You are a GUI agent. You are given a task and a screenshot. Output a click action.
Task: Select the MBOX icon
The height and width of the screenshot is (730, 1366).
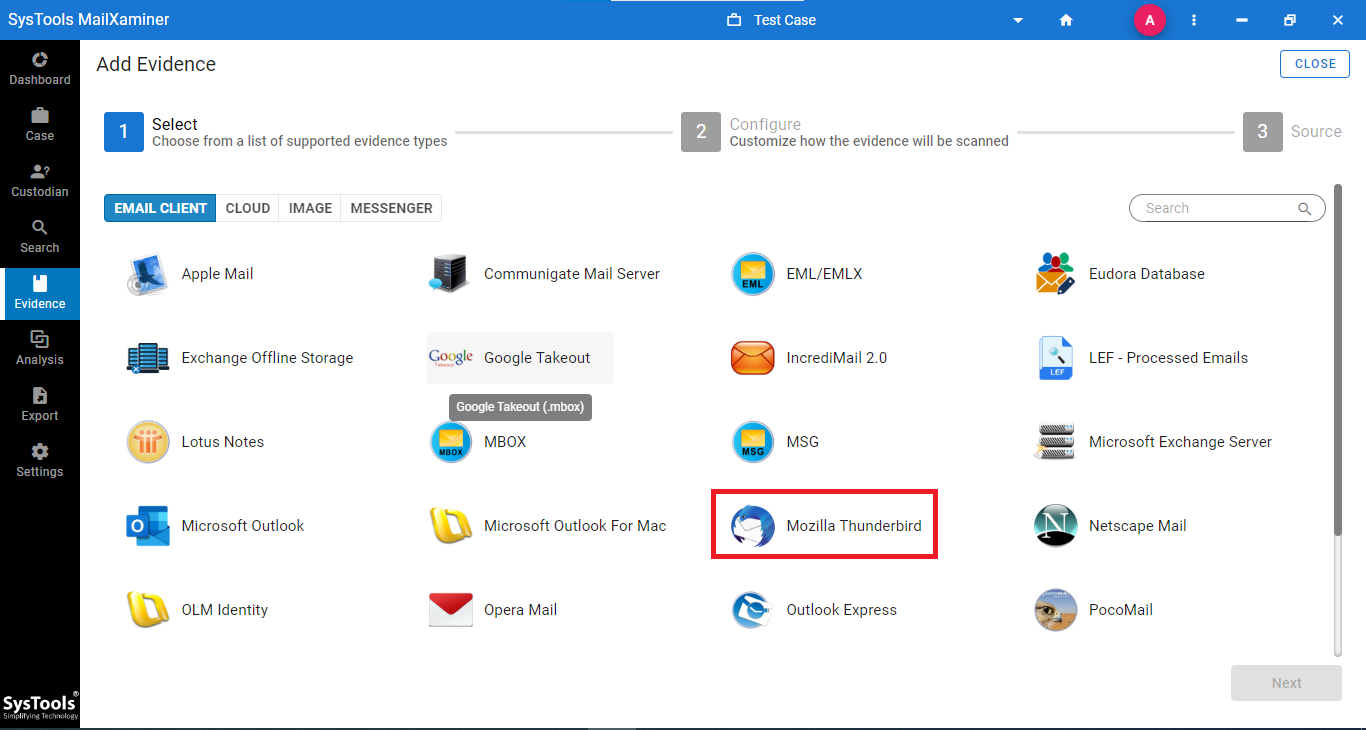pyautogui.click(x=450, y=442)
